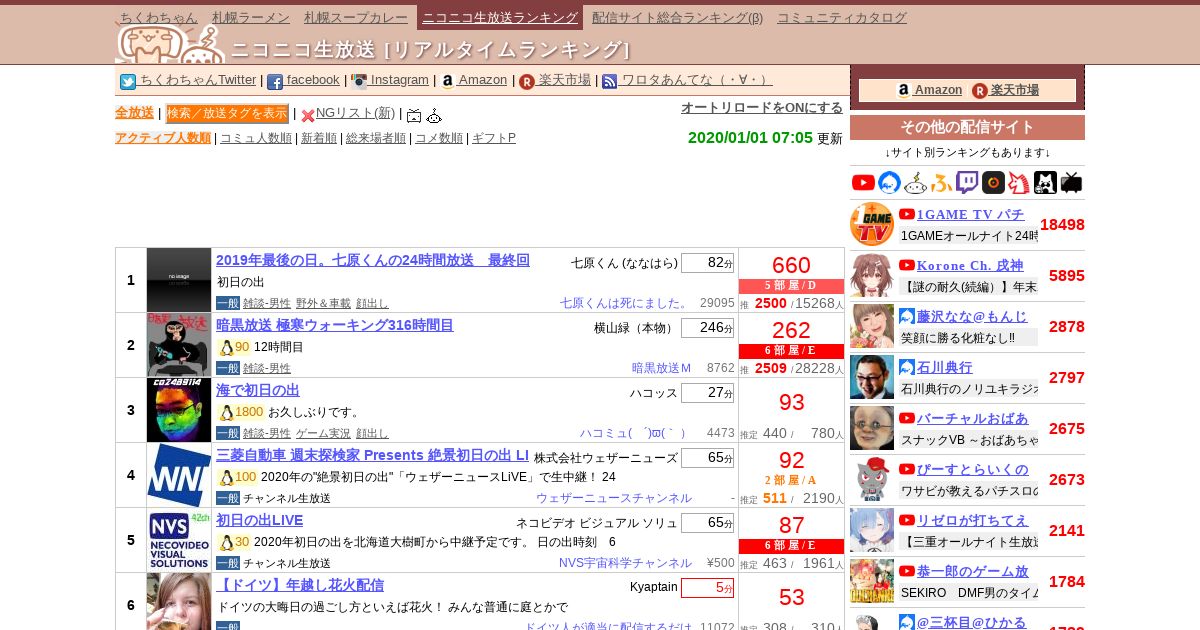This screenshot has height=630, width=1200.
Task: Open 初日の出LIVE broadcast link
Action: (260, 520)
